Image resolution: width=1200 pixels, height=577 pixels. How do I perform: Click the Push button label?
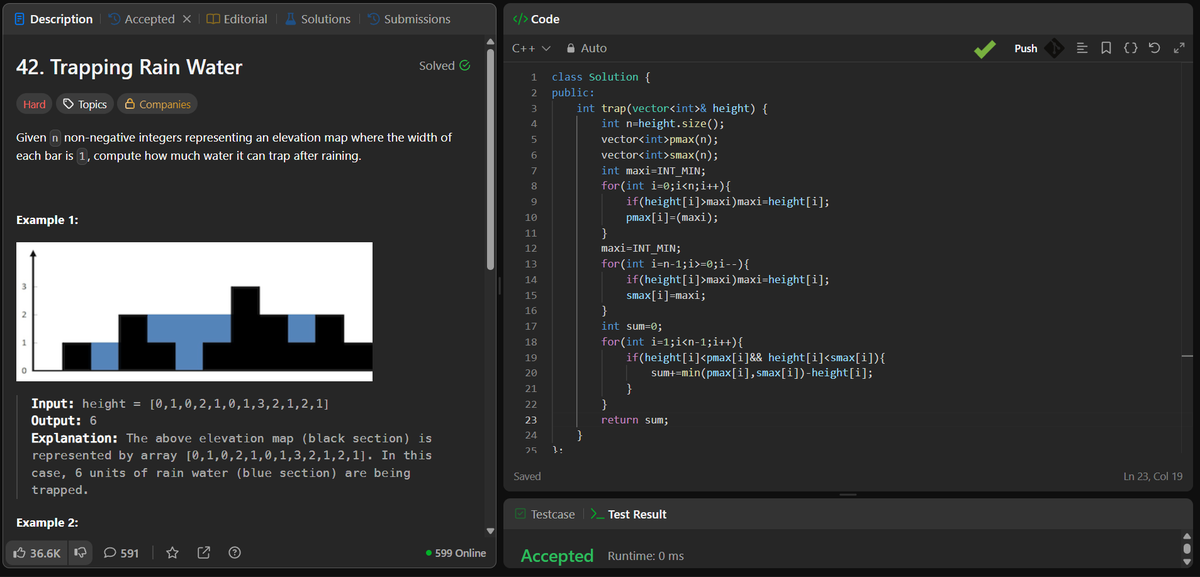[1026, 48]
